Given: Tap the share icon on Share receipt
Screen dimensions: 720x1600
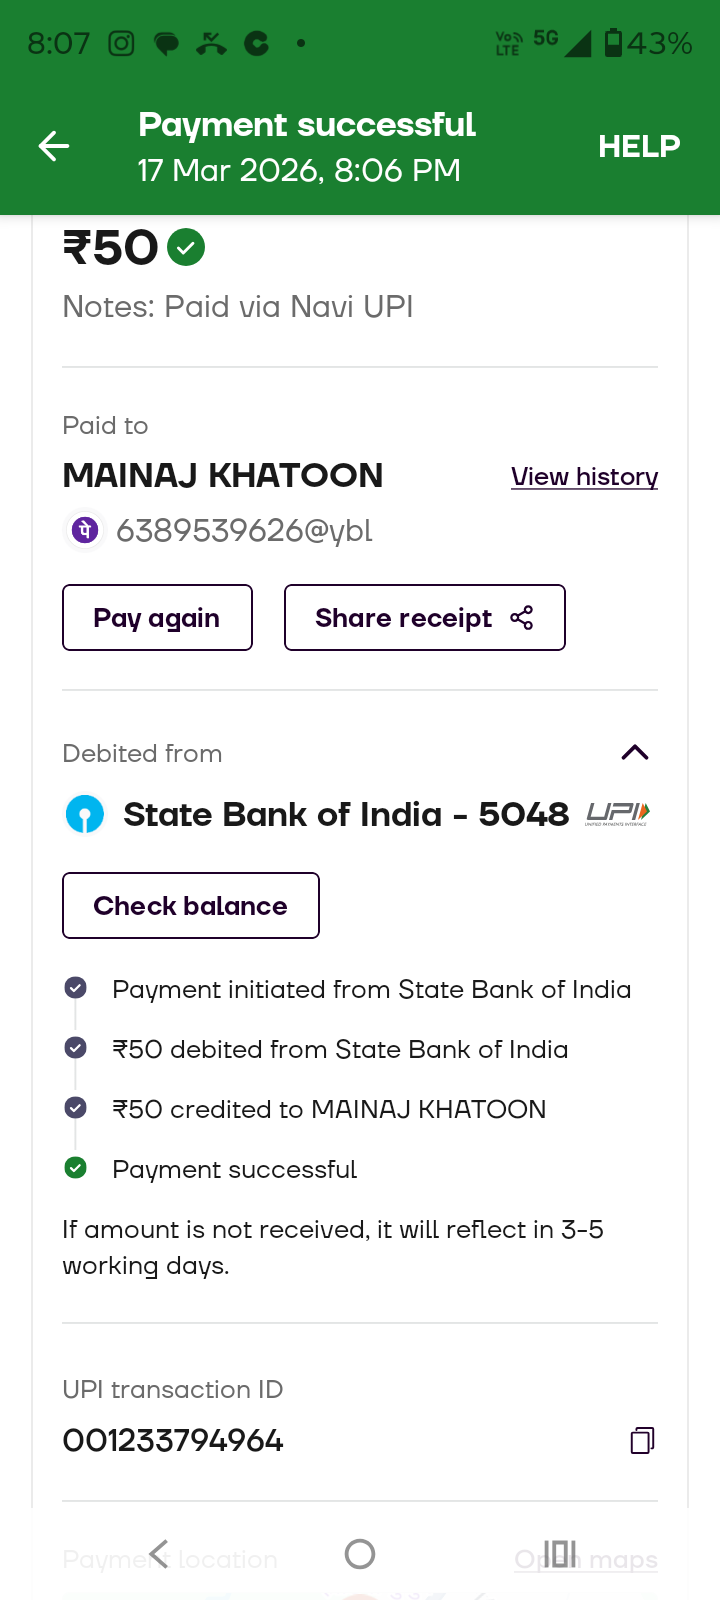Looking at the screenshot, I should tap(521, 618).
